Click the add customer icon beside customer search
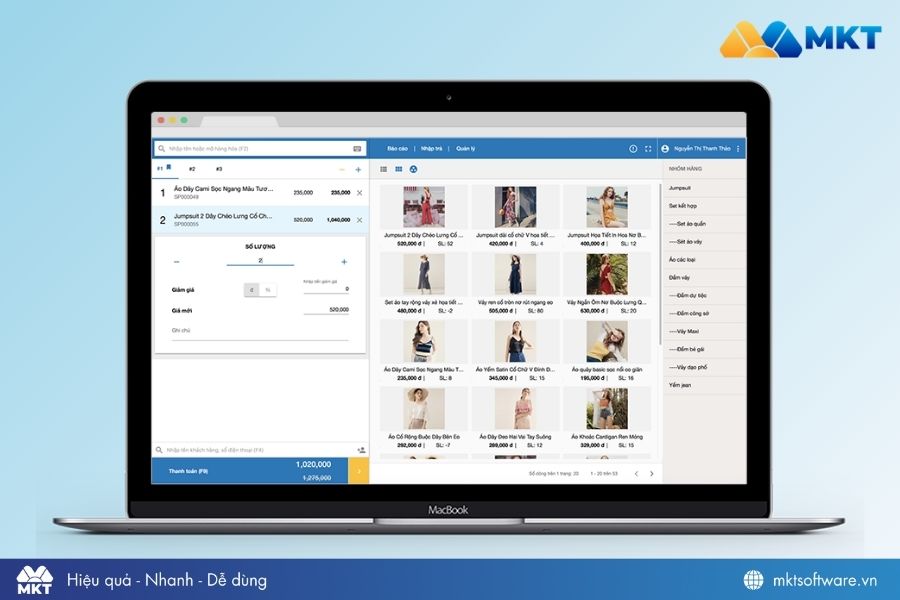900x600 pixels. (x=360, y=450)
